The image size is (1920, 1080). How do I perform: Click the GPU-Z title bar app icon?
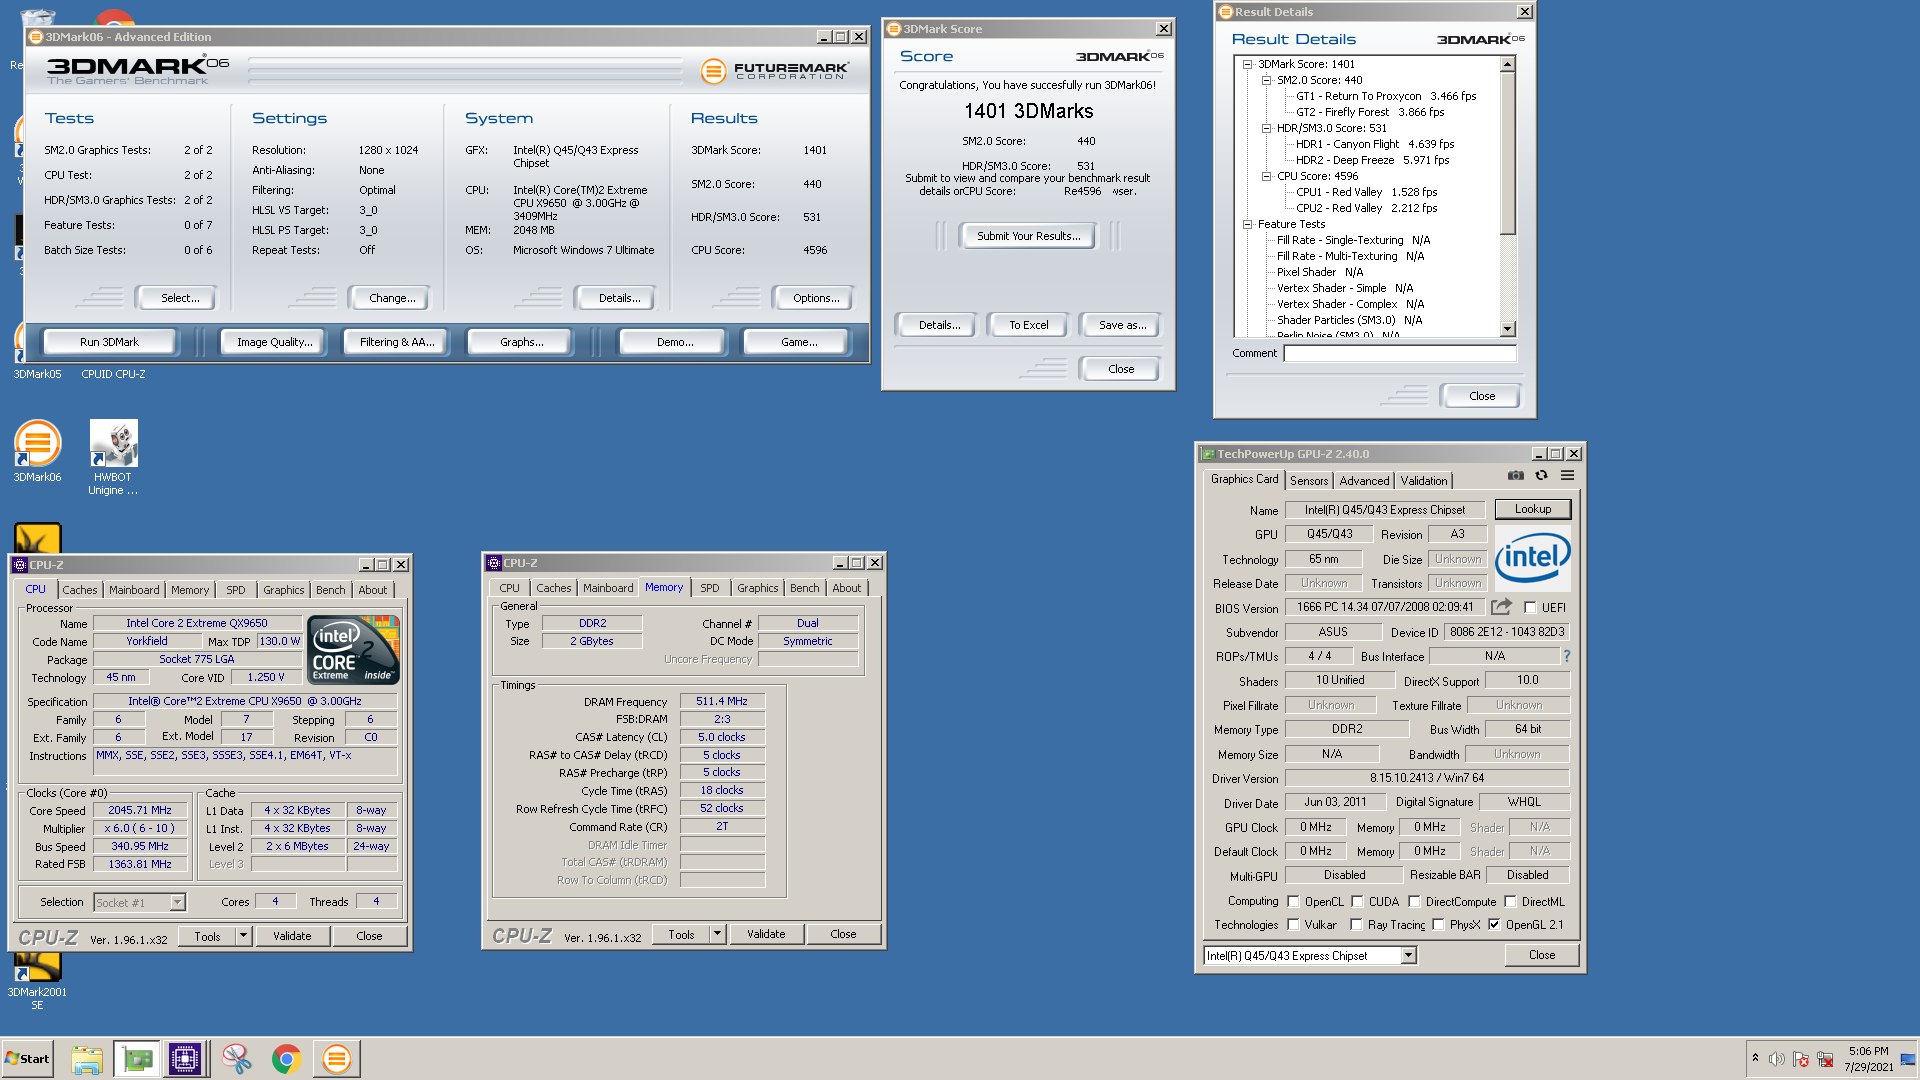click(1208, 454)
